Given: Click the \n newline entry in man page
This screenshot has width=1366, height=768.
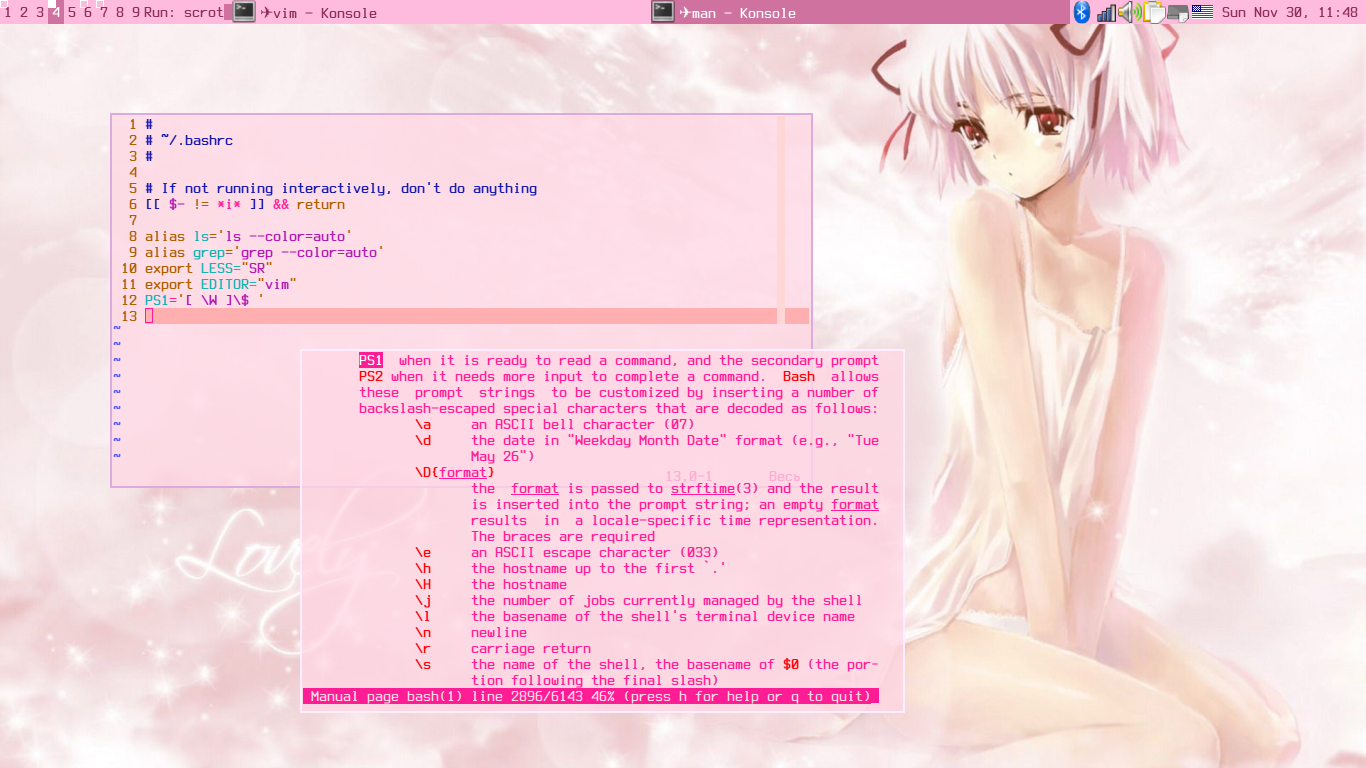Looking at the screenshot, I should click(x=423, y=633).
